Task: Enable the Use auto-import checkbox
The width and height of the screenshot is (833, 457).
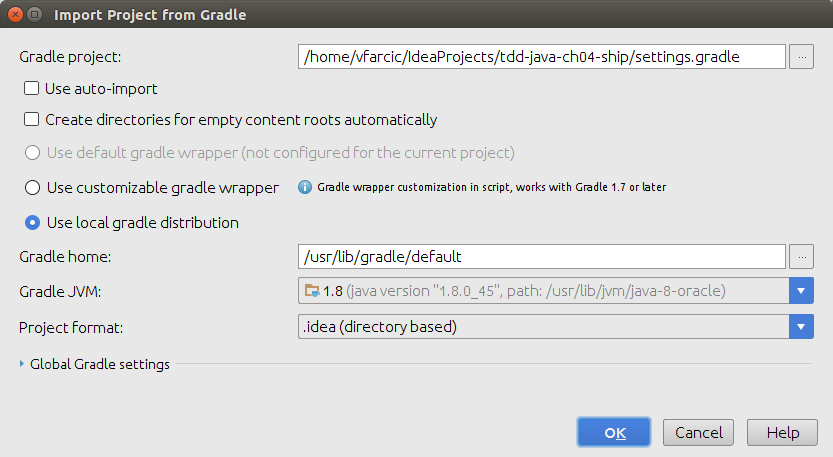Action: pos(31,88)
